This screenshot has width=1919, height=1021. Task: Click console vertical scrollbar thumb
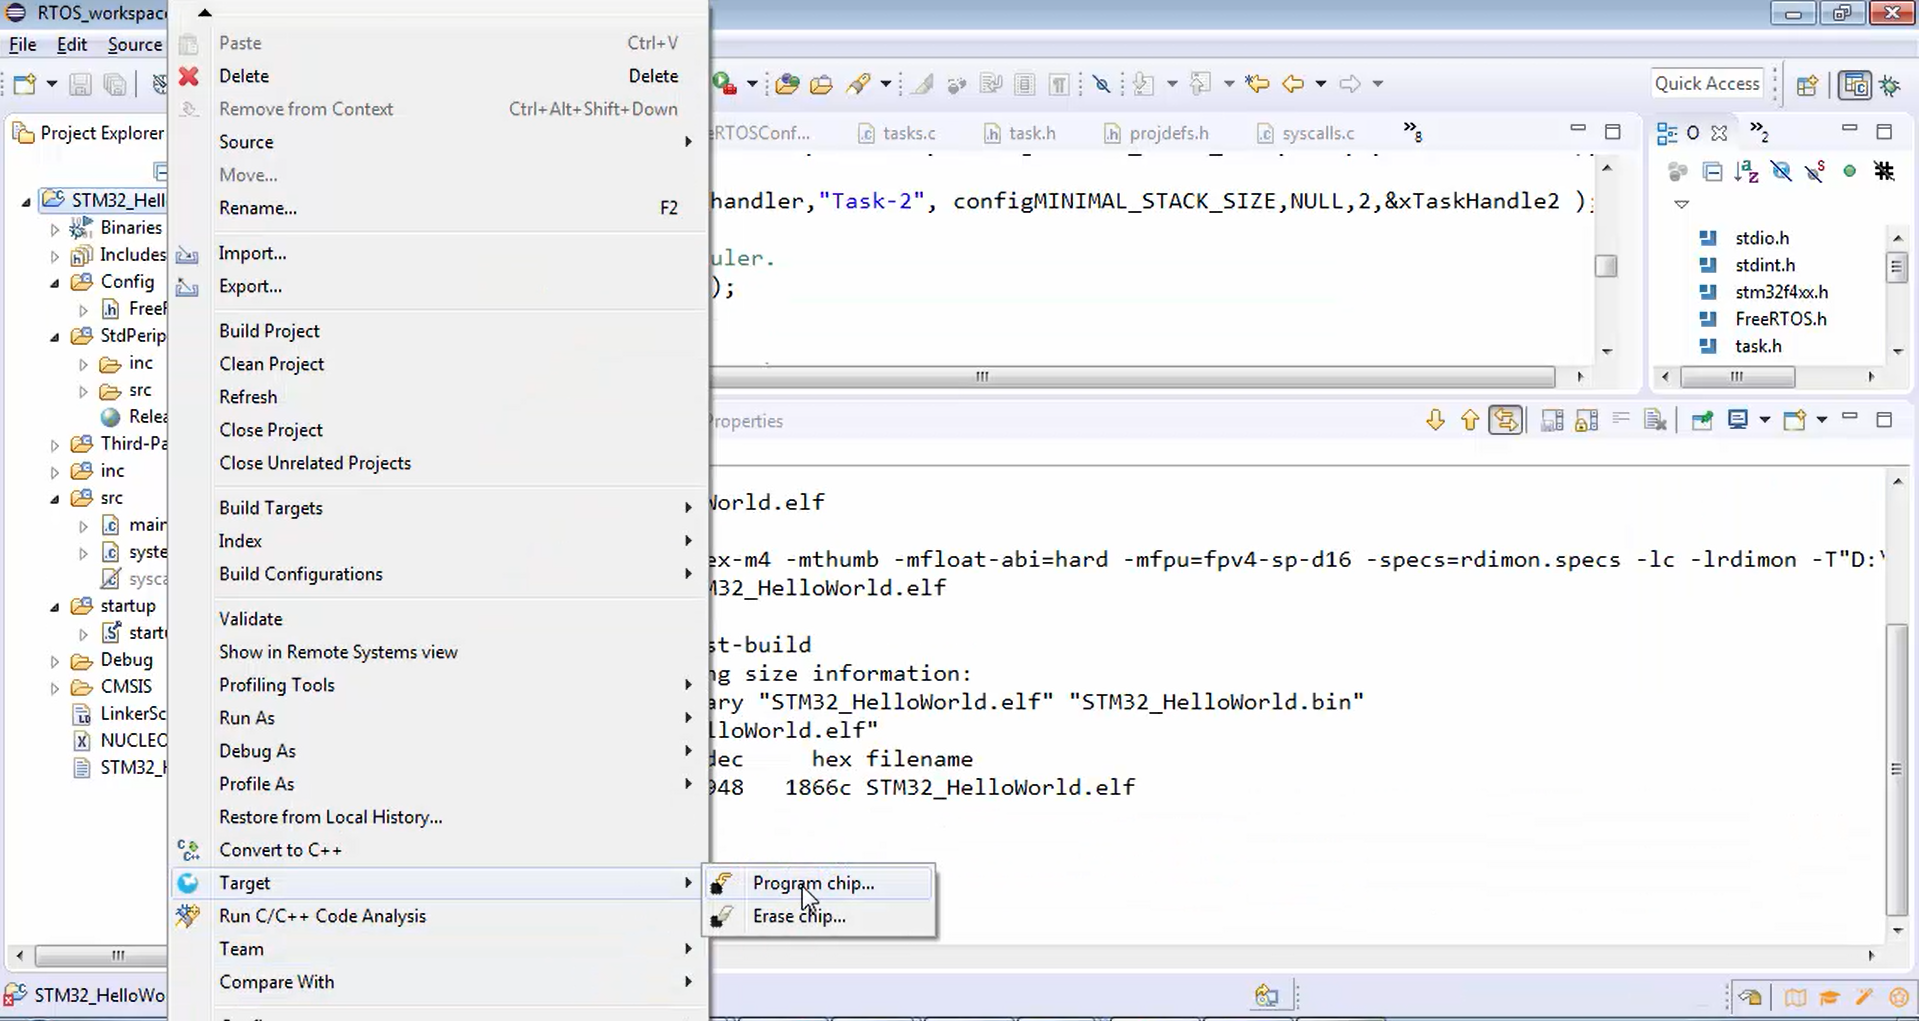[1897, 769]
